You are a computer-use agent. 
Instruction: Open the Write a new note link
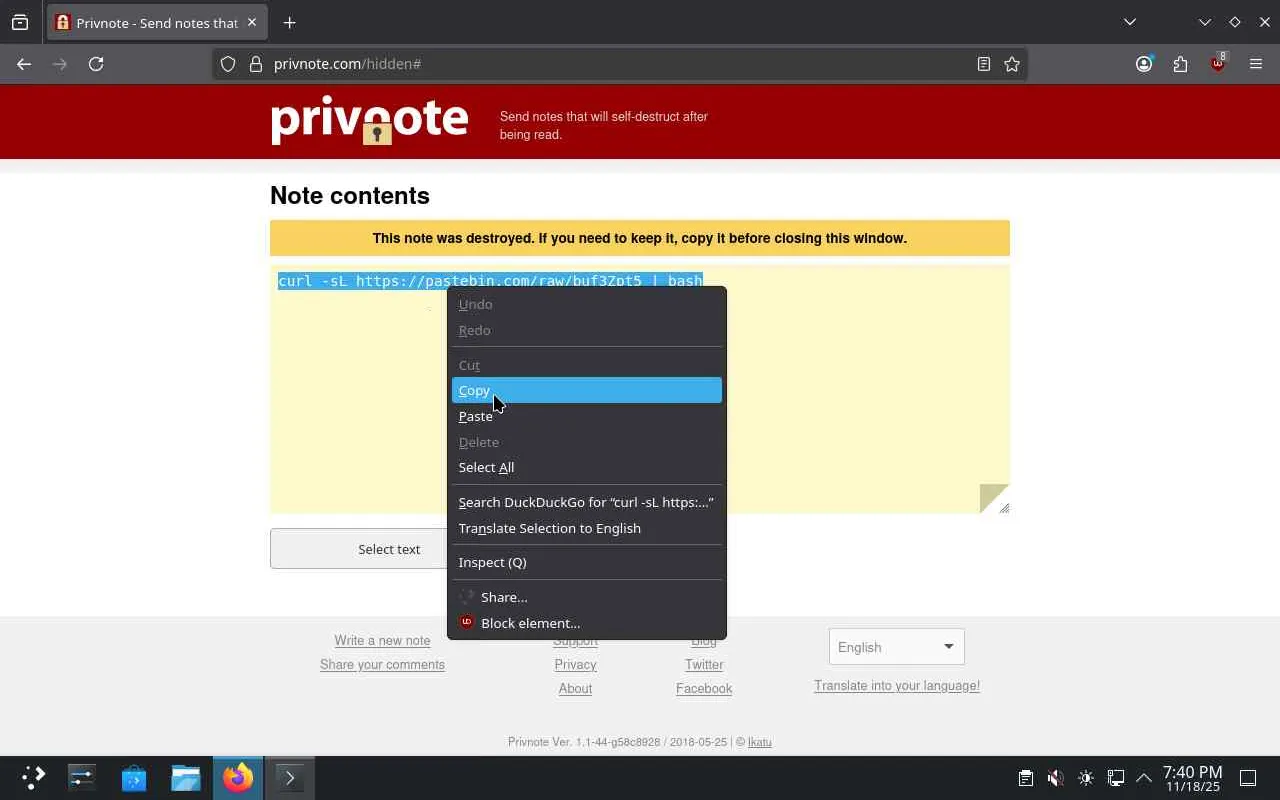coord(382,641)
